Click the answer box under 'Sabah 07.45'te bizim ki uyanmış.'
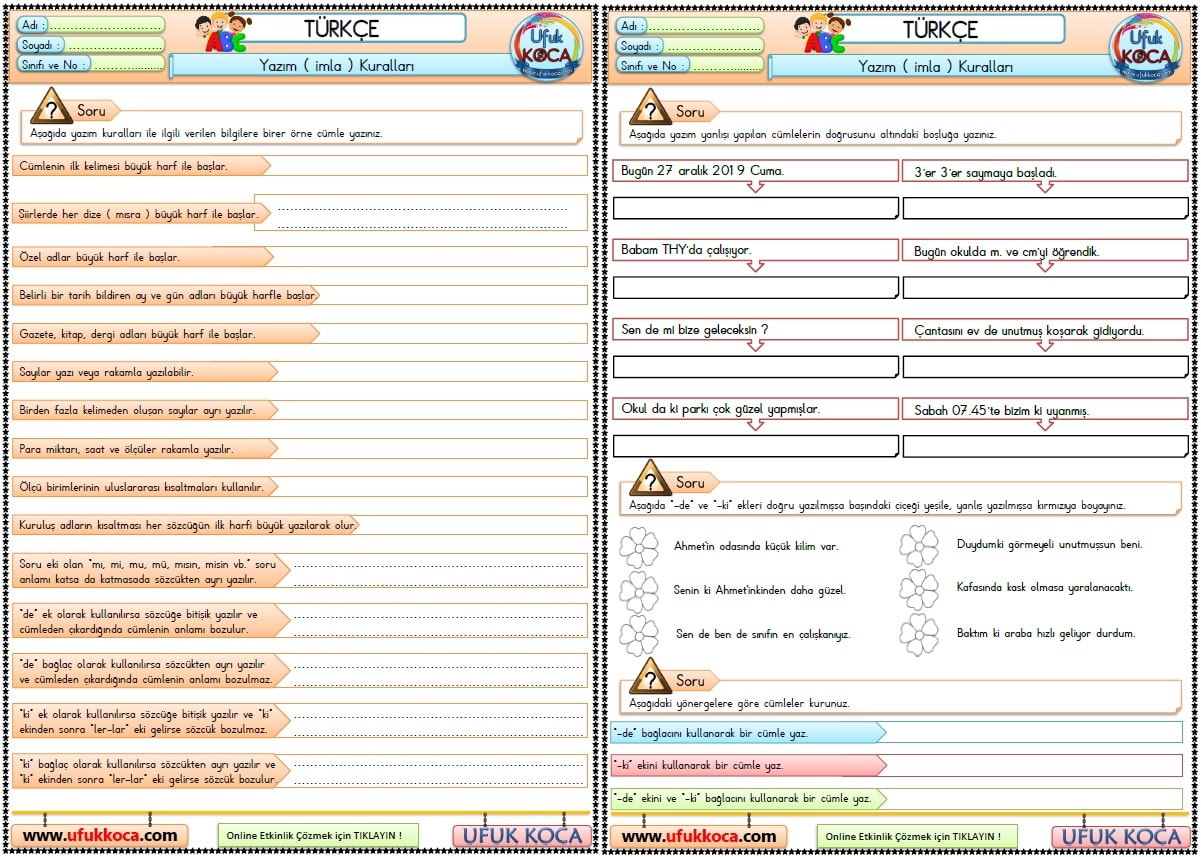 tap(1046, 446)
